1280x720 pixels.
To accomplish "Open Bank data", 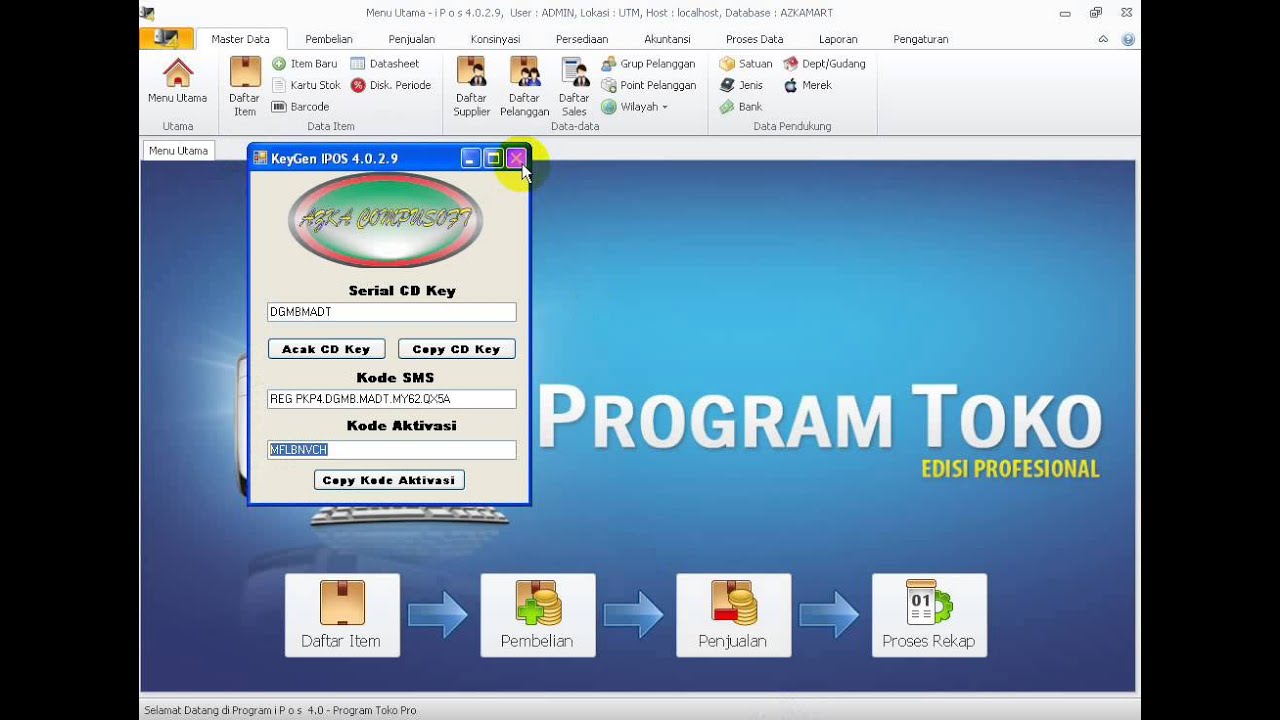I will point(740,106).
